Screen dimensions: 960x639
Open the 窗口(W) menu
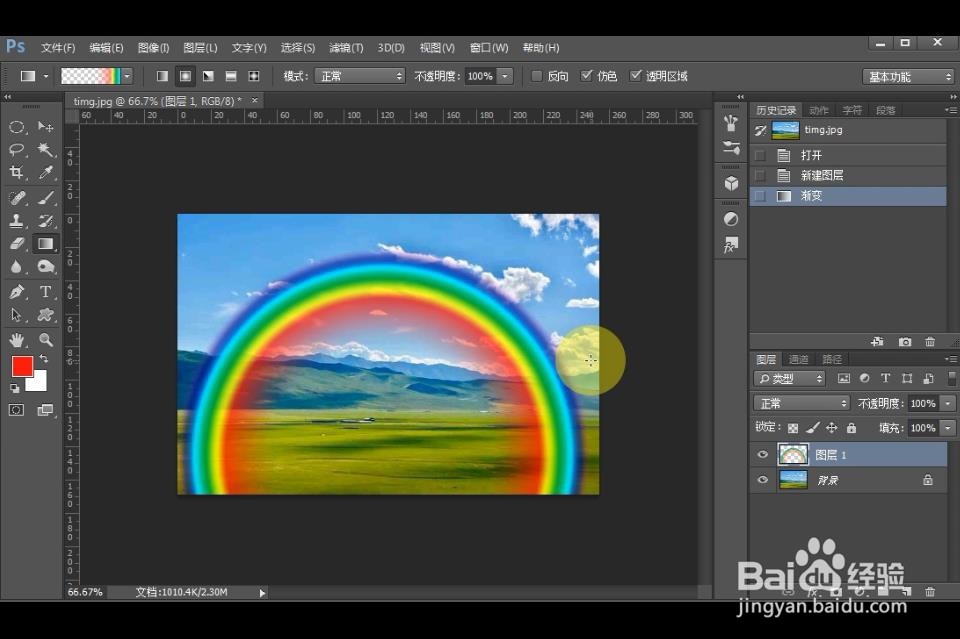(x=489, y=48)
